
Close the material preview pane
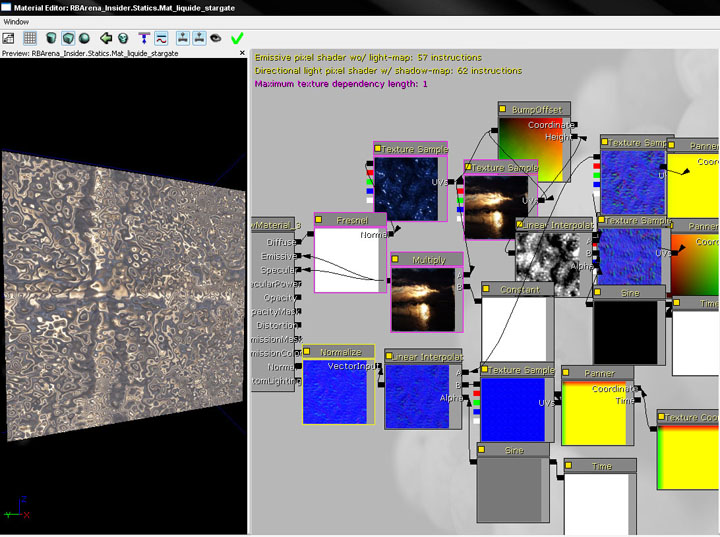tap(242, 53)
